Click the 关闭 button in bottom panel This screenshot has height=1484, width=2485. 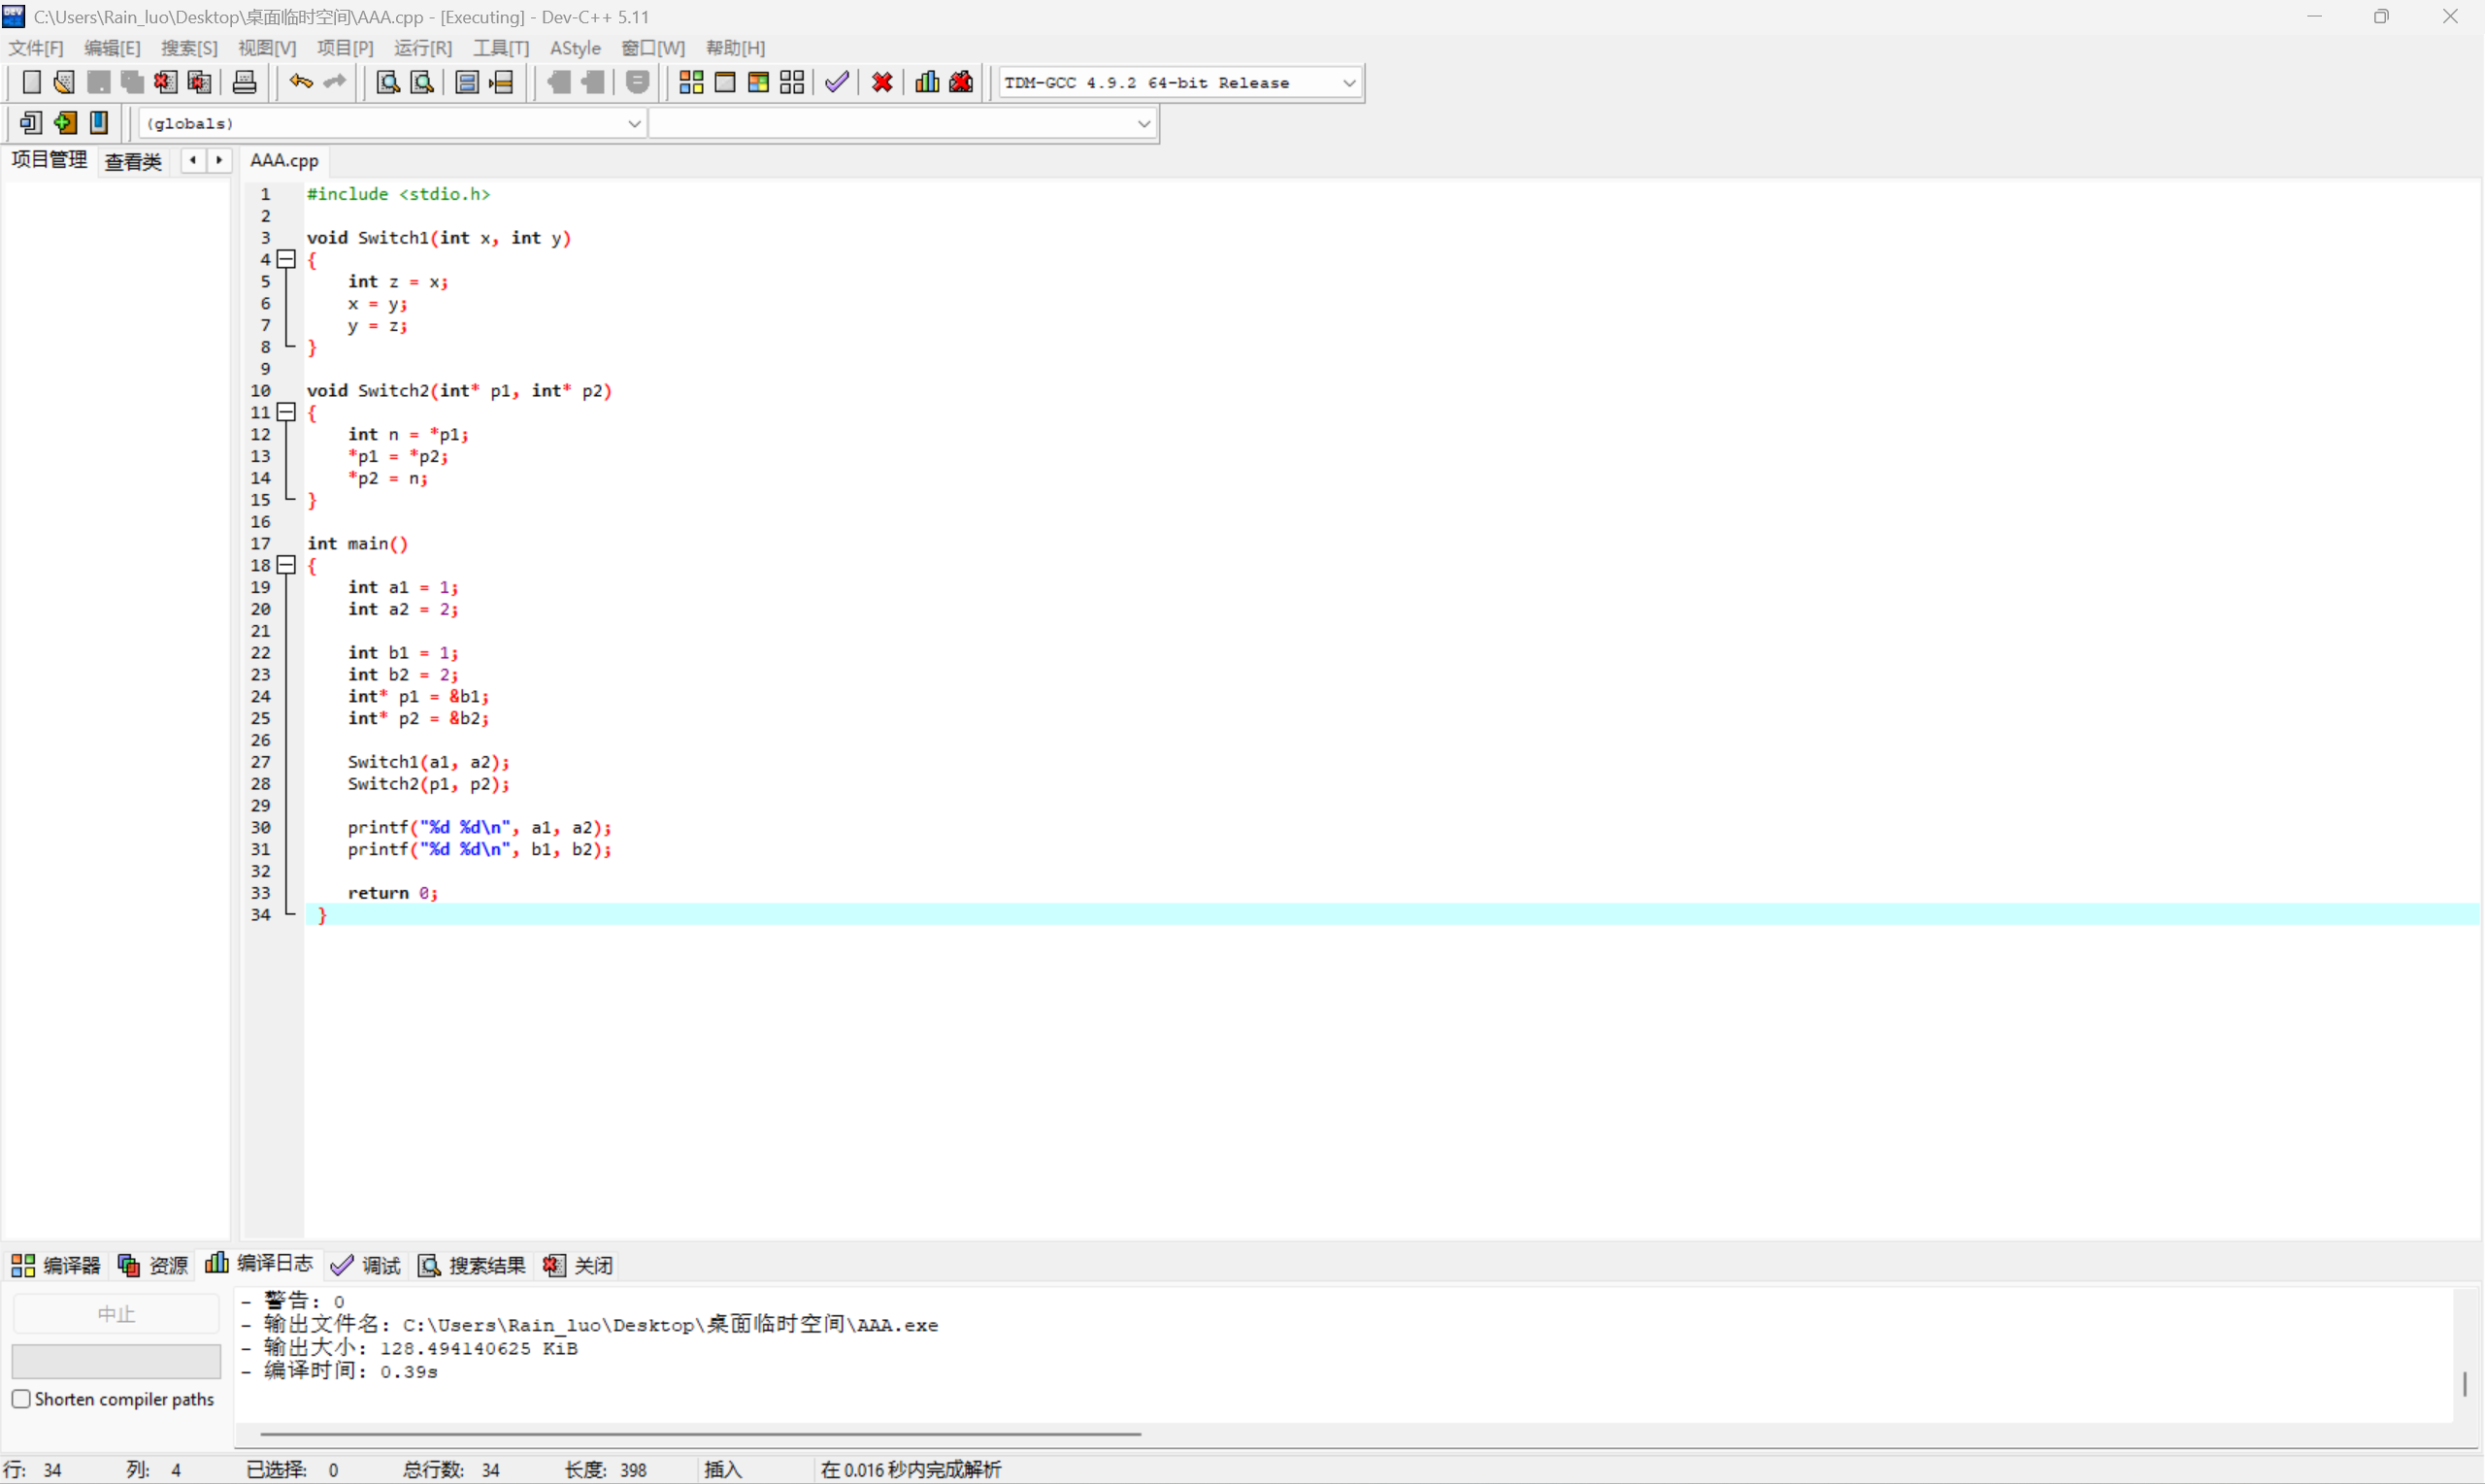click(x=579, y=1266)
